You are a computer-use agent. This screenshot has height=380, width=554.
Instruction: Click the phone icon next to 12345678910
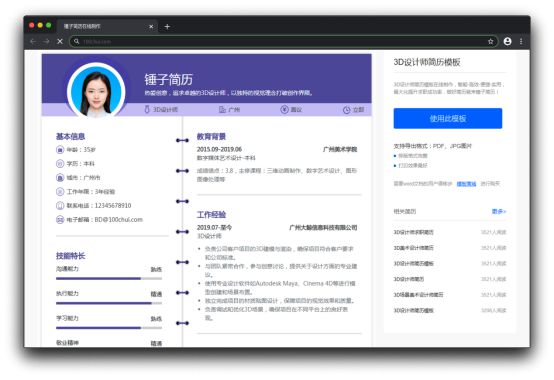[60, 206]
